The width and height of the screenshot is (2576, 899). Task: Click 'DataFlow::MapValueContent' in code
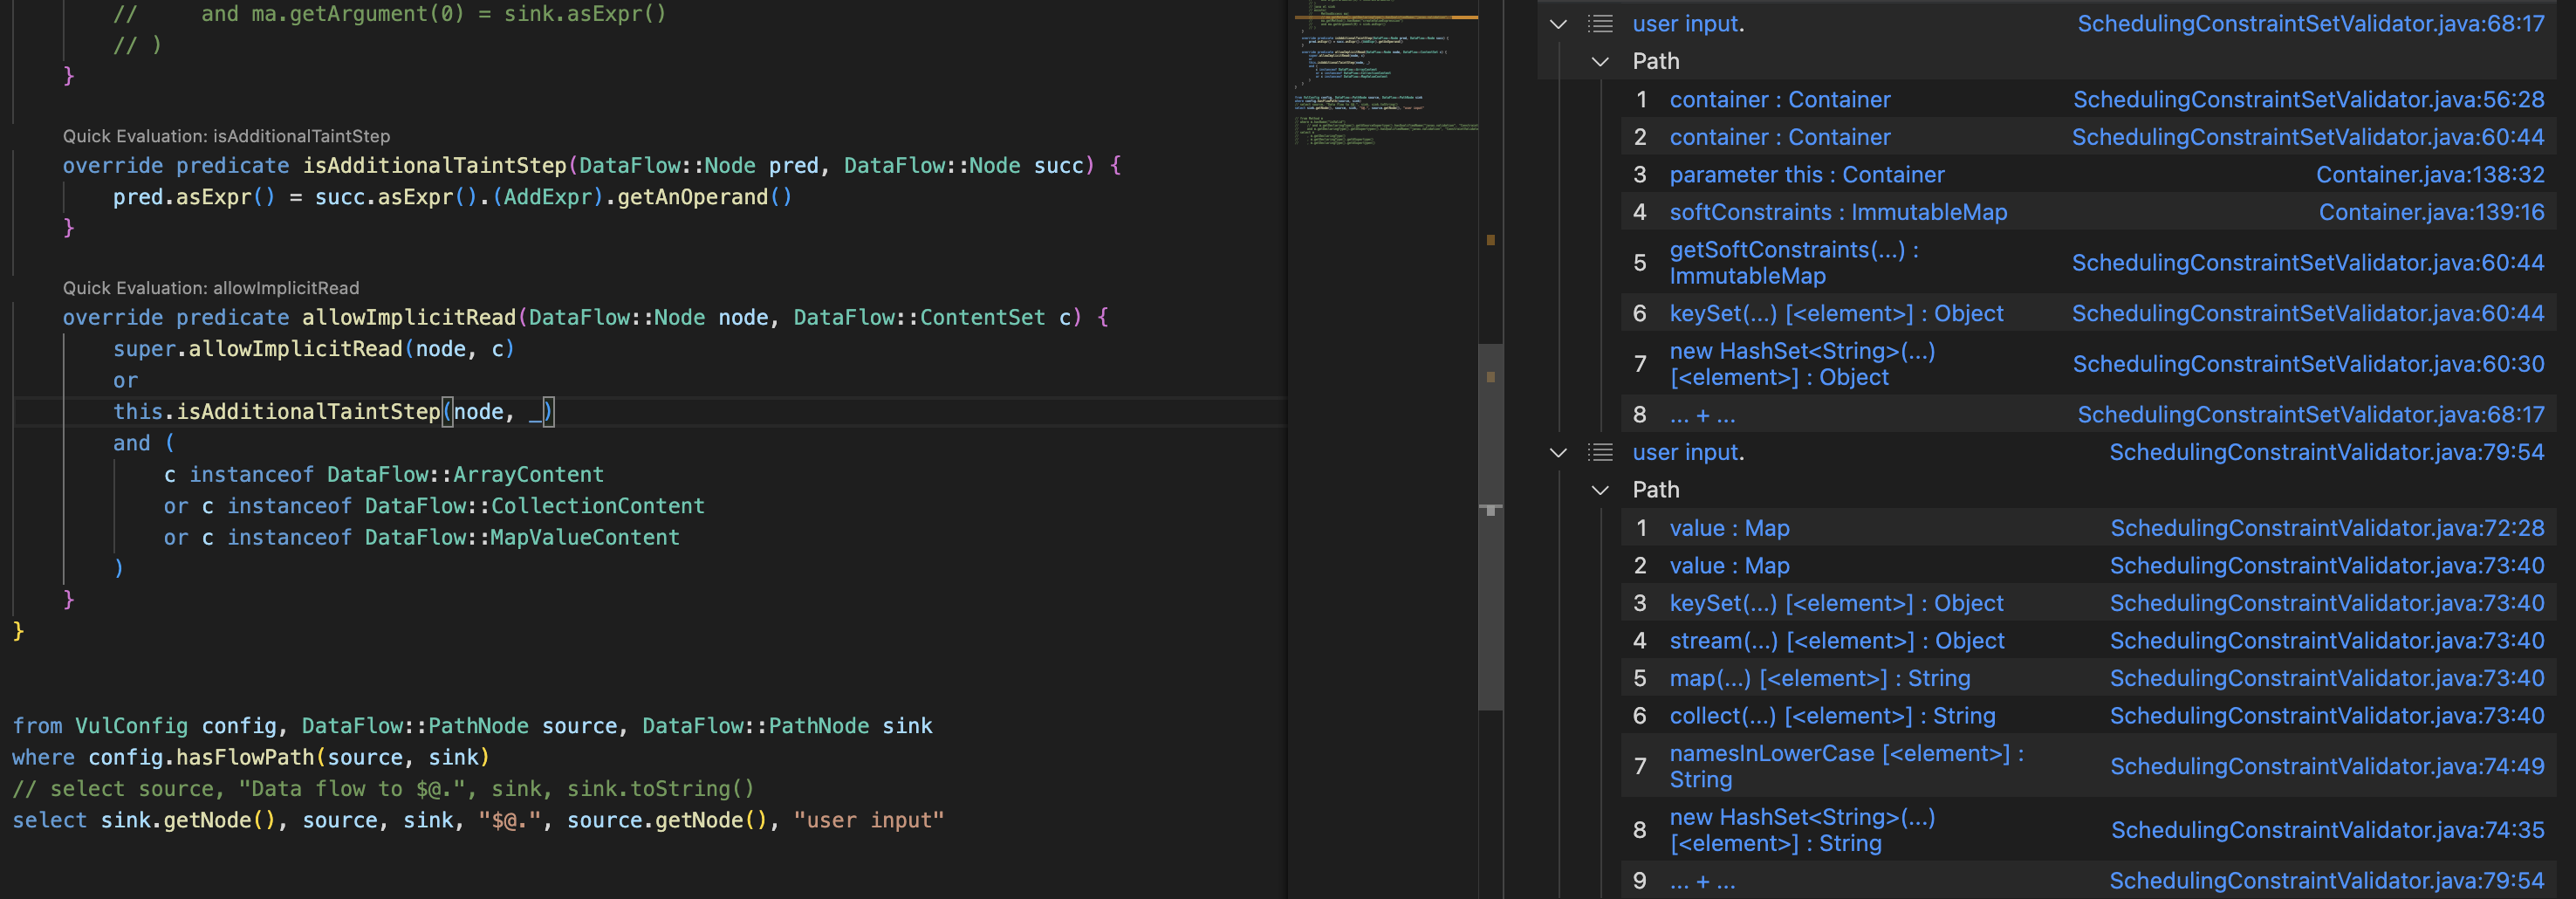click(522, 538)
